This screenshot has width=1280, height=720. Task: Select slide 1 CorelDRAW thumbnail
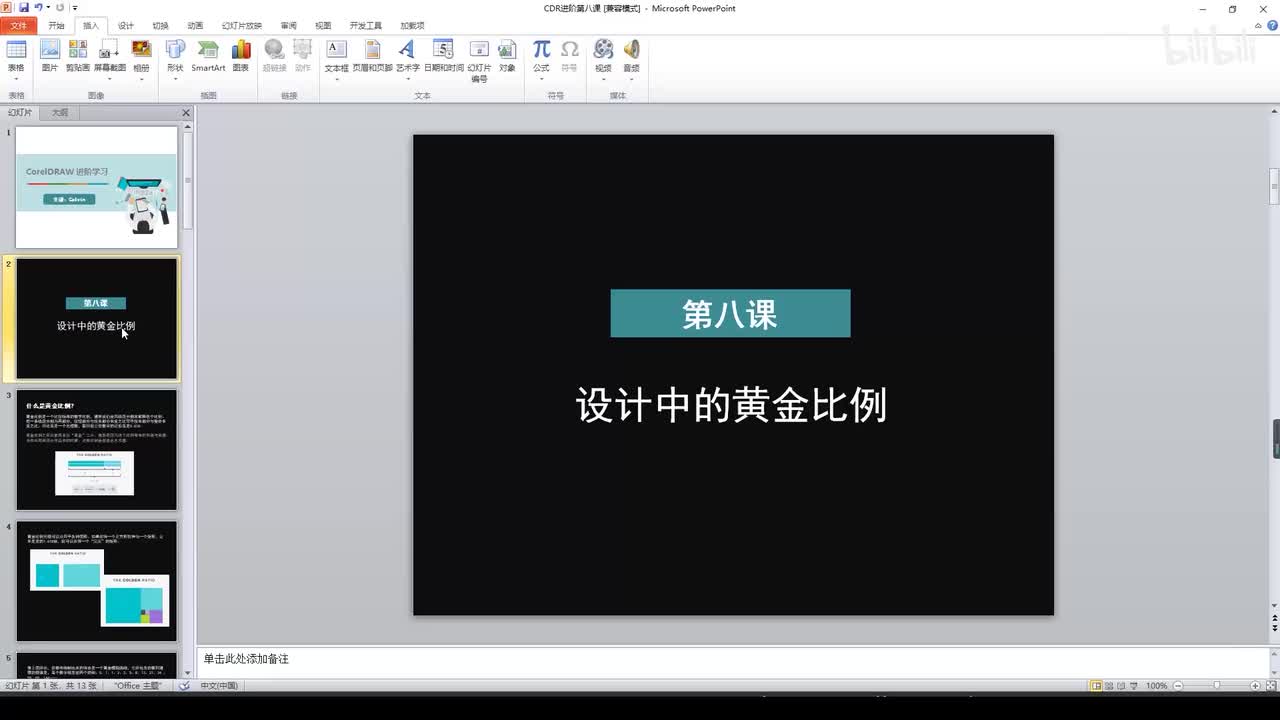coord(96,187)
